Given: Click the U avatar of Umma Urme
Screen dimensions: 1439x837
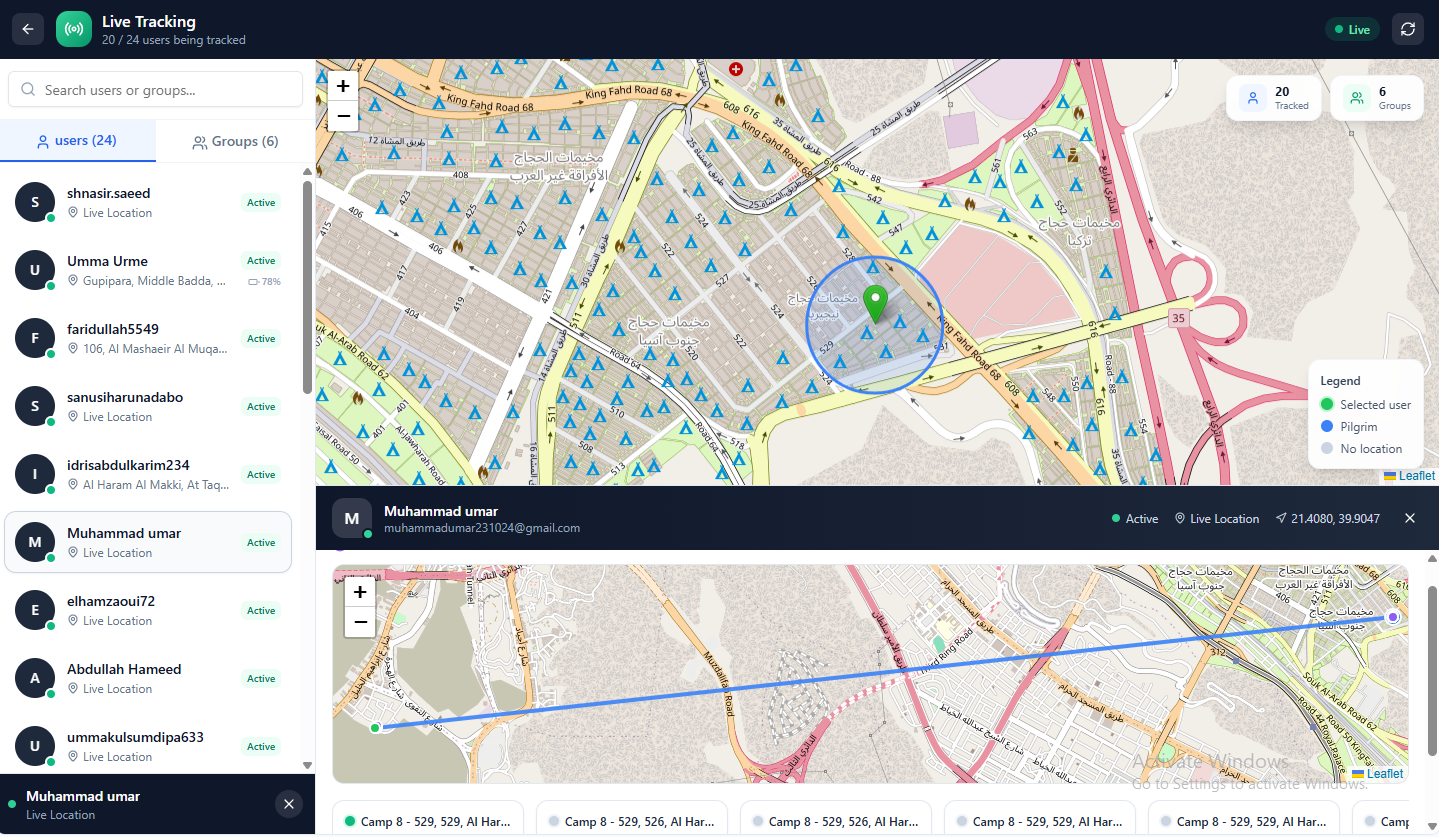Looking at the screenshot, I should (x=35, y=270).
